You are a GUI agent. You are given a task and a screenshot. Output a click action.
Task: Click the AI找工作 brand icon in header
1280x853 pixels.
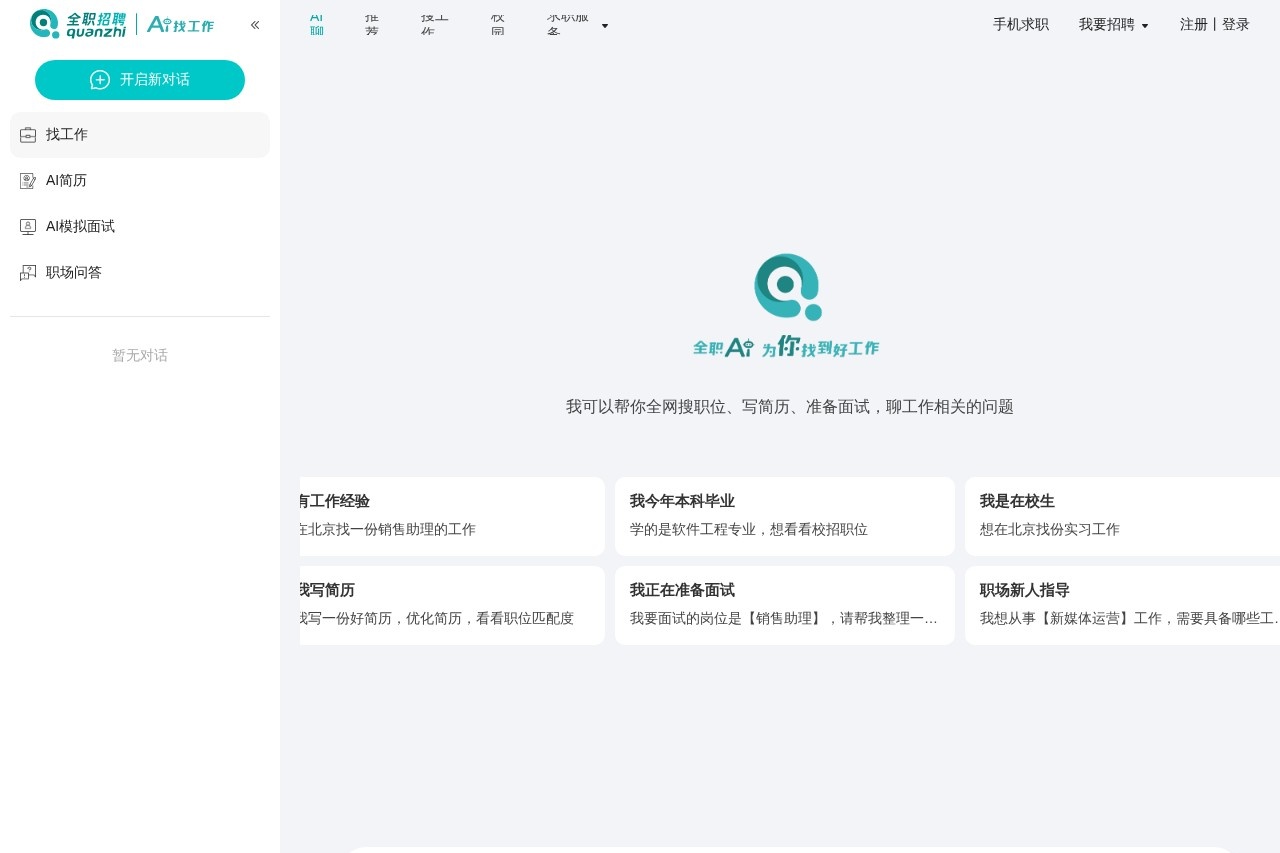click(x=181, y=24)
